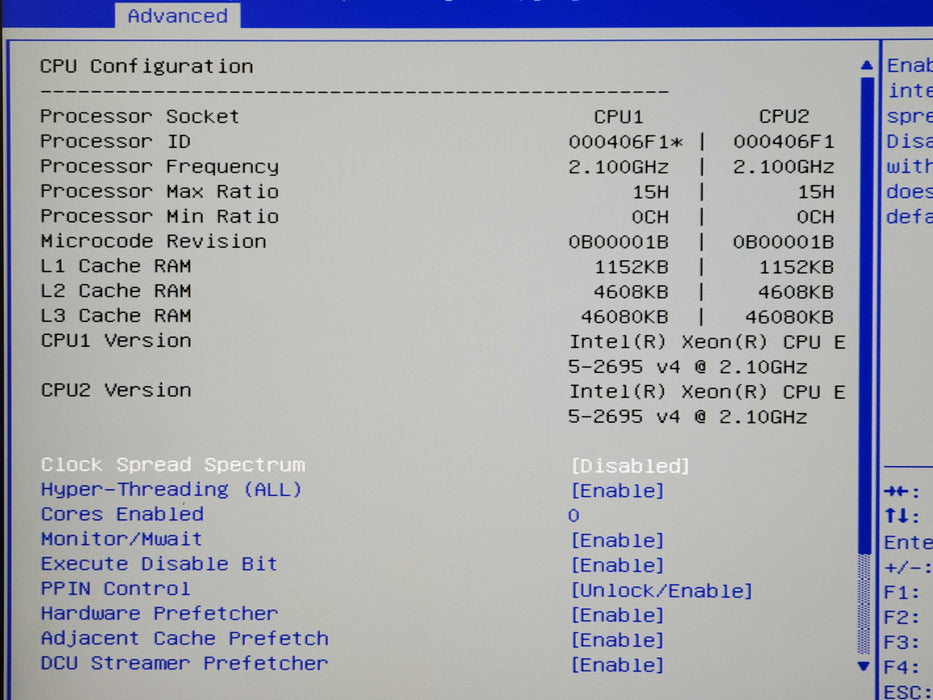The width and height of the screenshot is (933, 700).
Task: Click the Processor Min Ratio label
Action: tap(159, 216)
